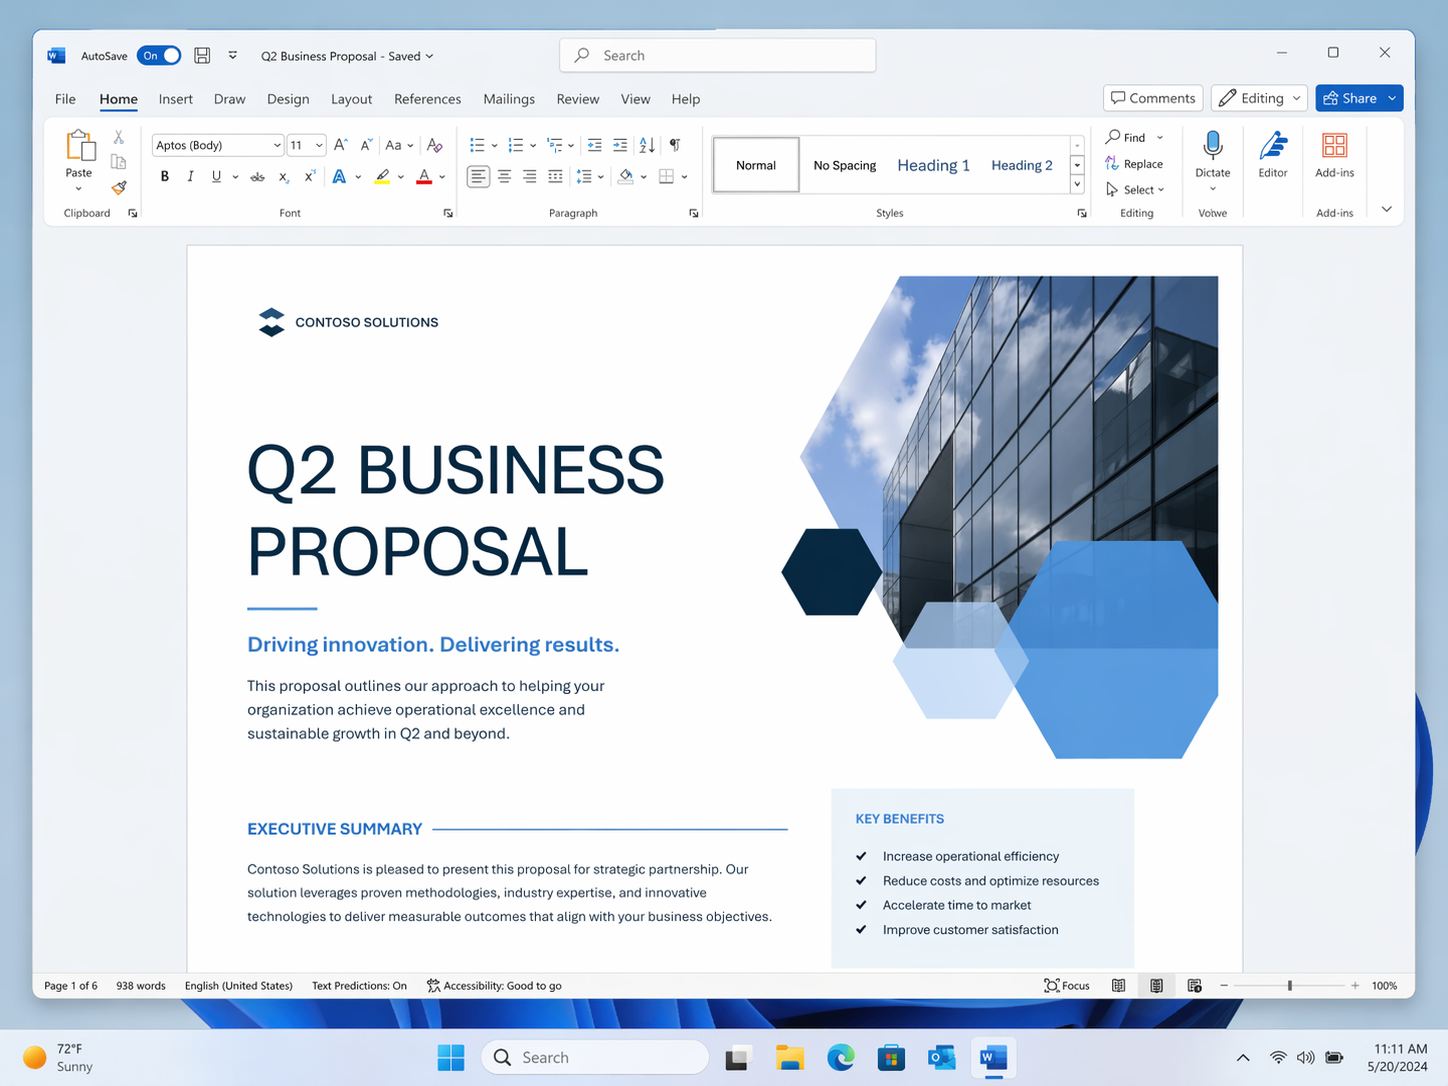The width and height of the screenshot is (1448, 1086).
Task: Apply the Heading 1 style
Action: click(x=933, y=165)
